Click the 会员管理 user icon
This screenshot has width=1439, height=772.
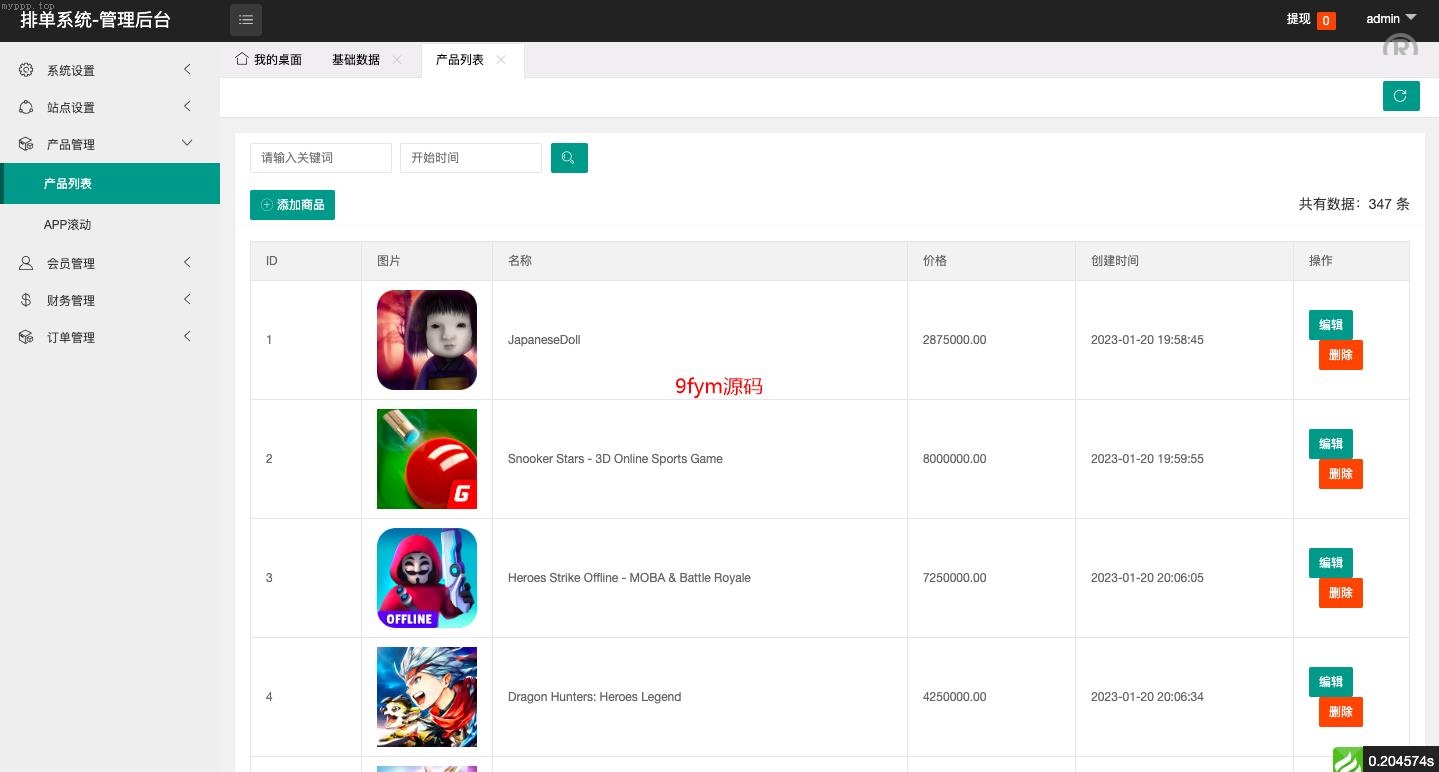pyautogui.click(x=27, y=263)
